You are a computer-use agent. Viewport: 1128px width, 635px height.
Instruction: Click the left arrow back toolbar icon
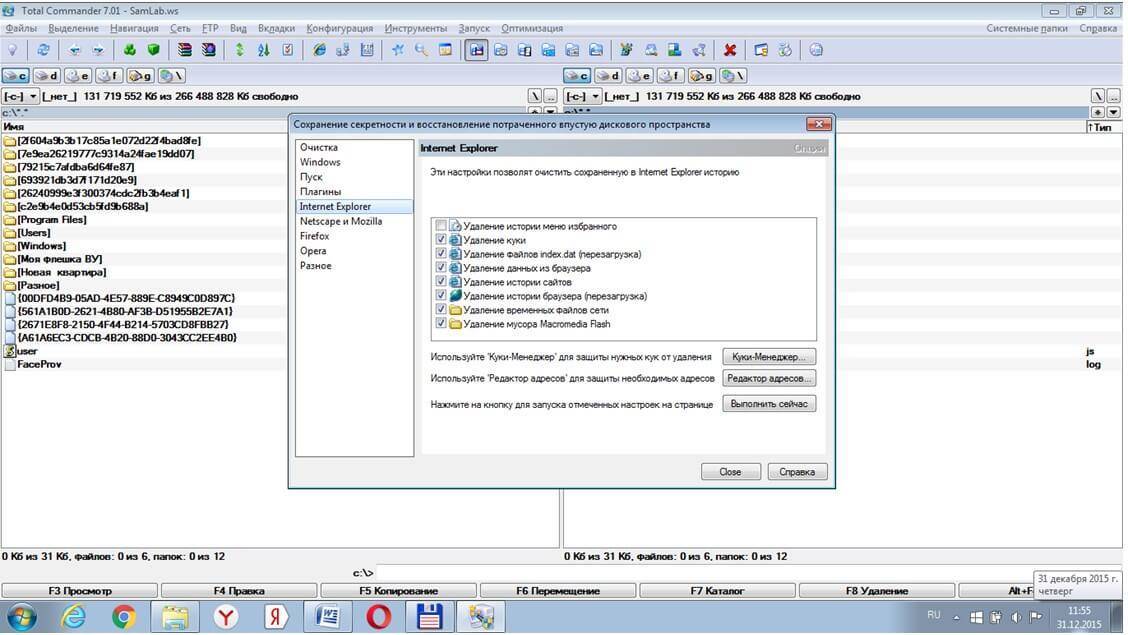pyautogui.click(x=74, y=49)
